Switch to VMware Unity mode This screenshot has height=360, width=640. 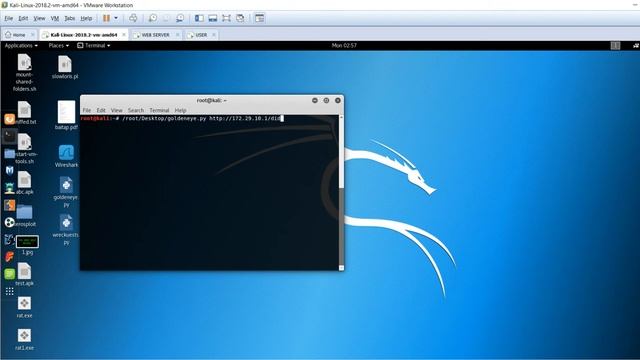pos(240,18)
